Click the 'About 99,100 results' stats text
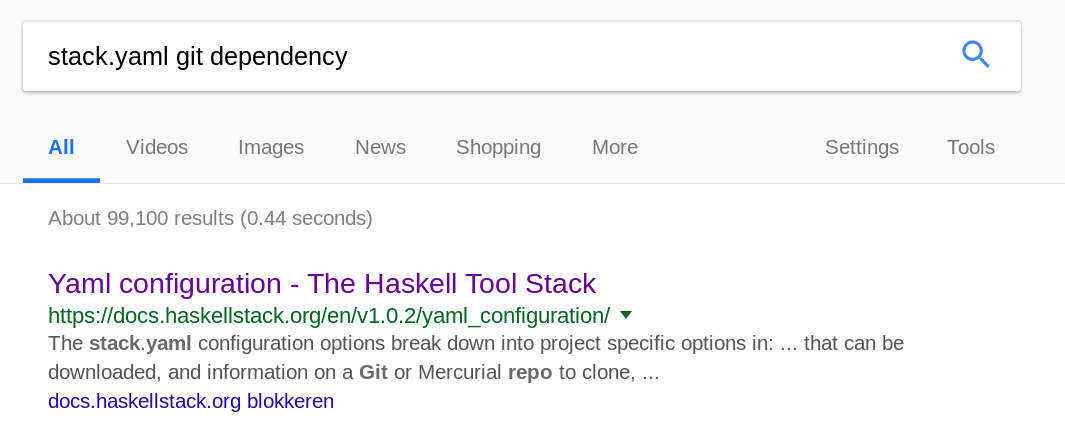 (x=210, y=219)
